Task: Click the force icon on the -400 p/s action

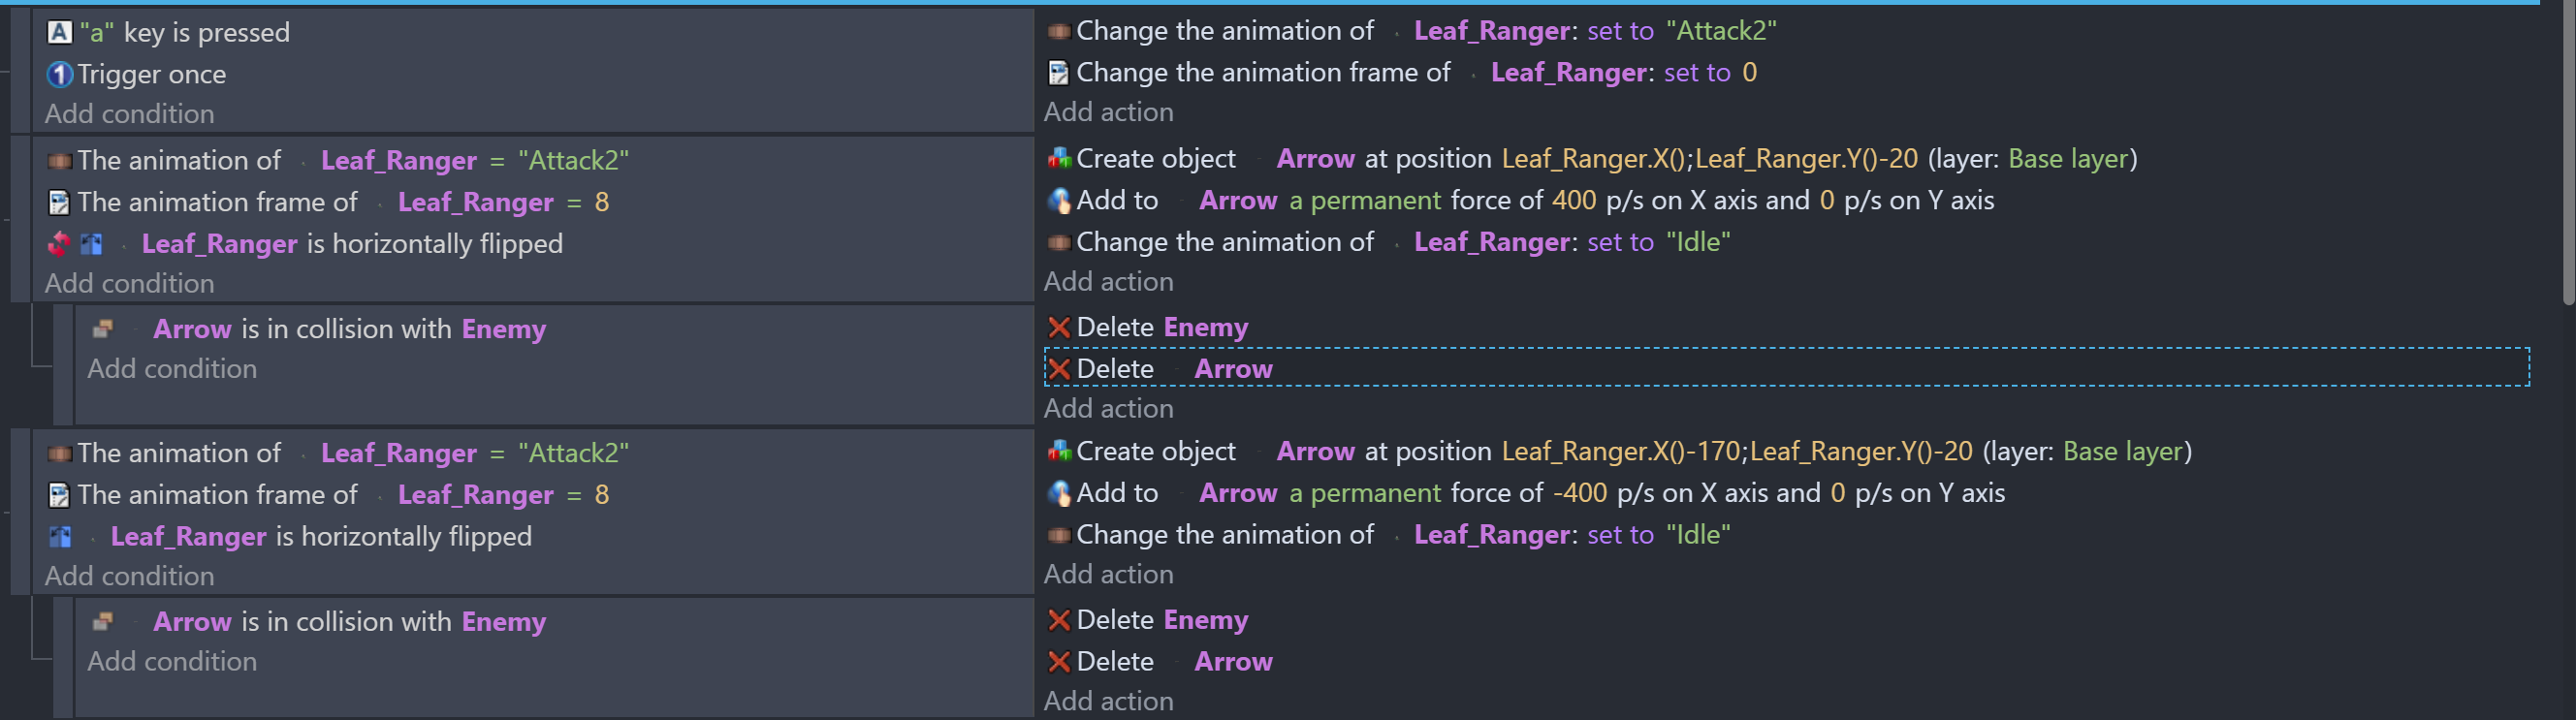Action: click(1058, 493)
